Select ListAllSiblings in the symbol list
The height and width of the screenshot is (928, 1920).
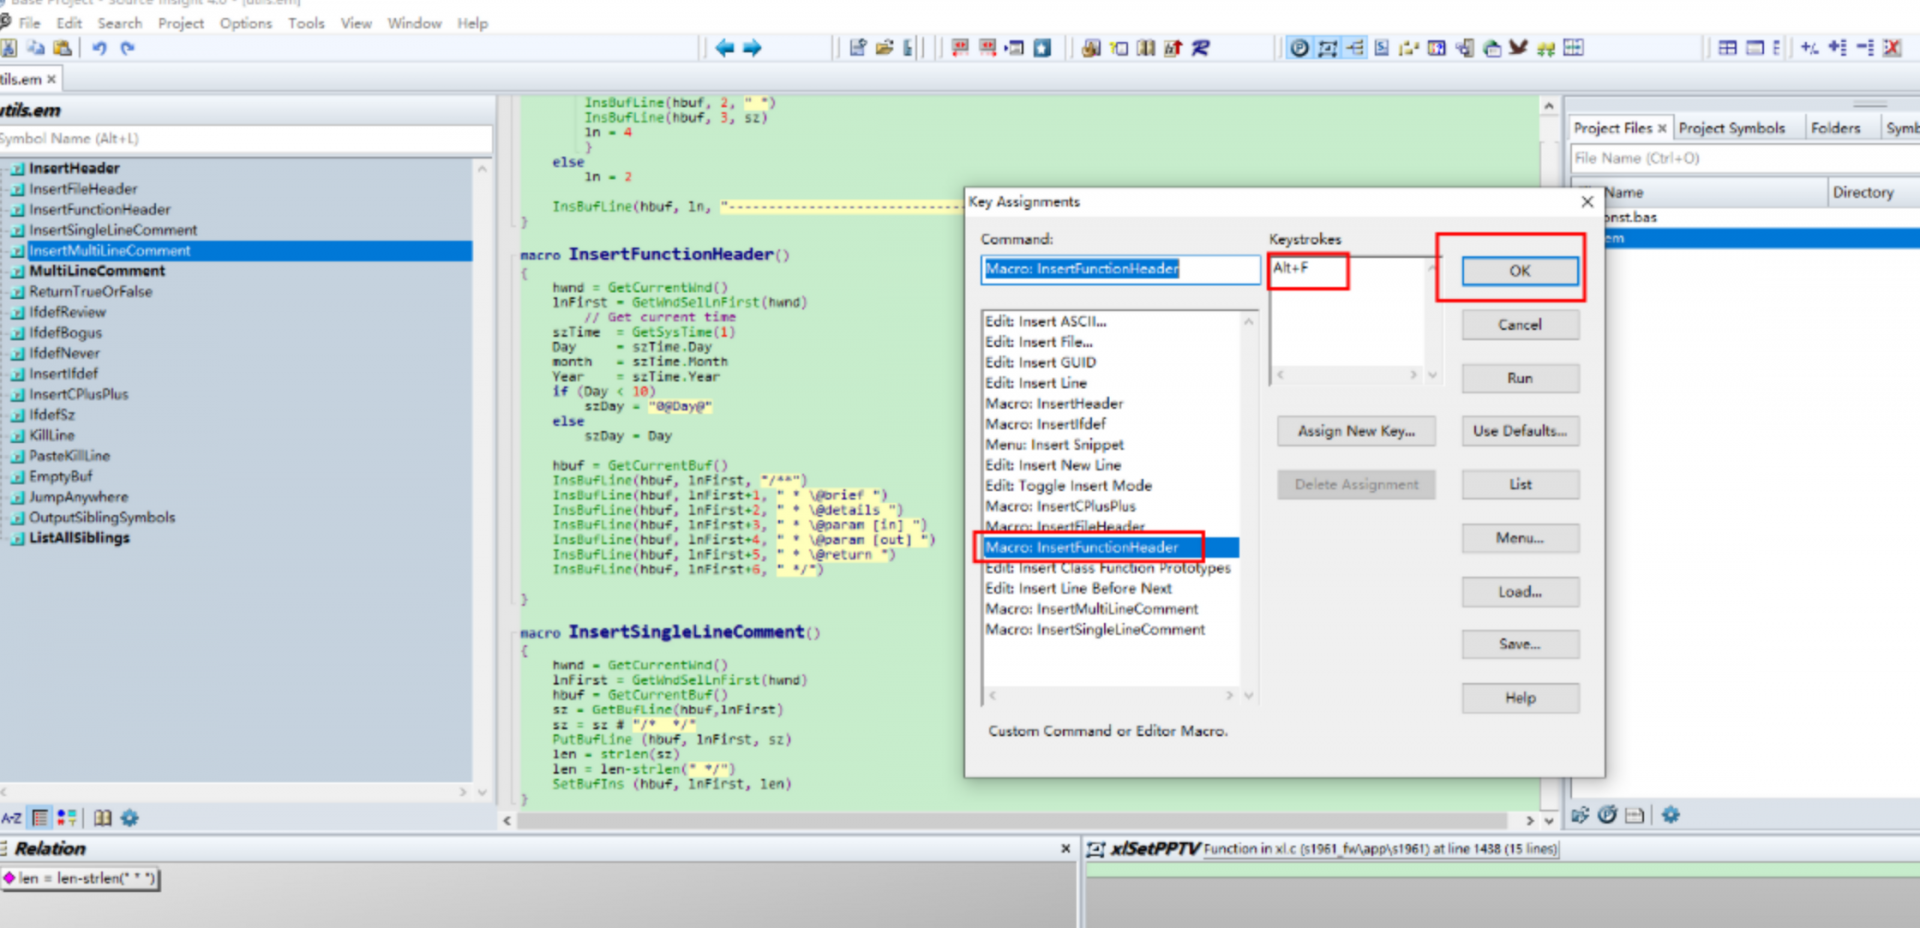coord(79,538)
